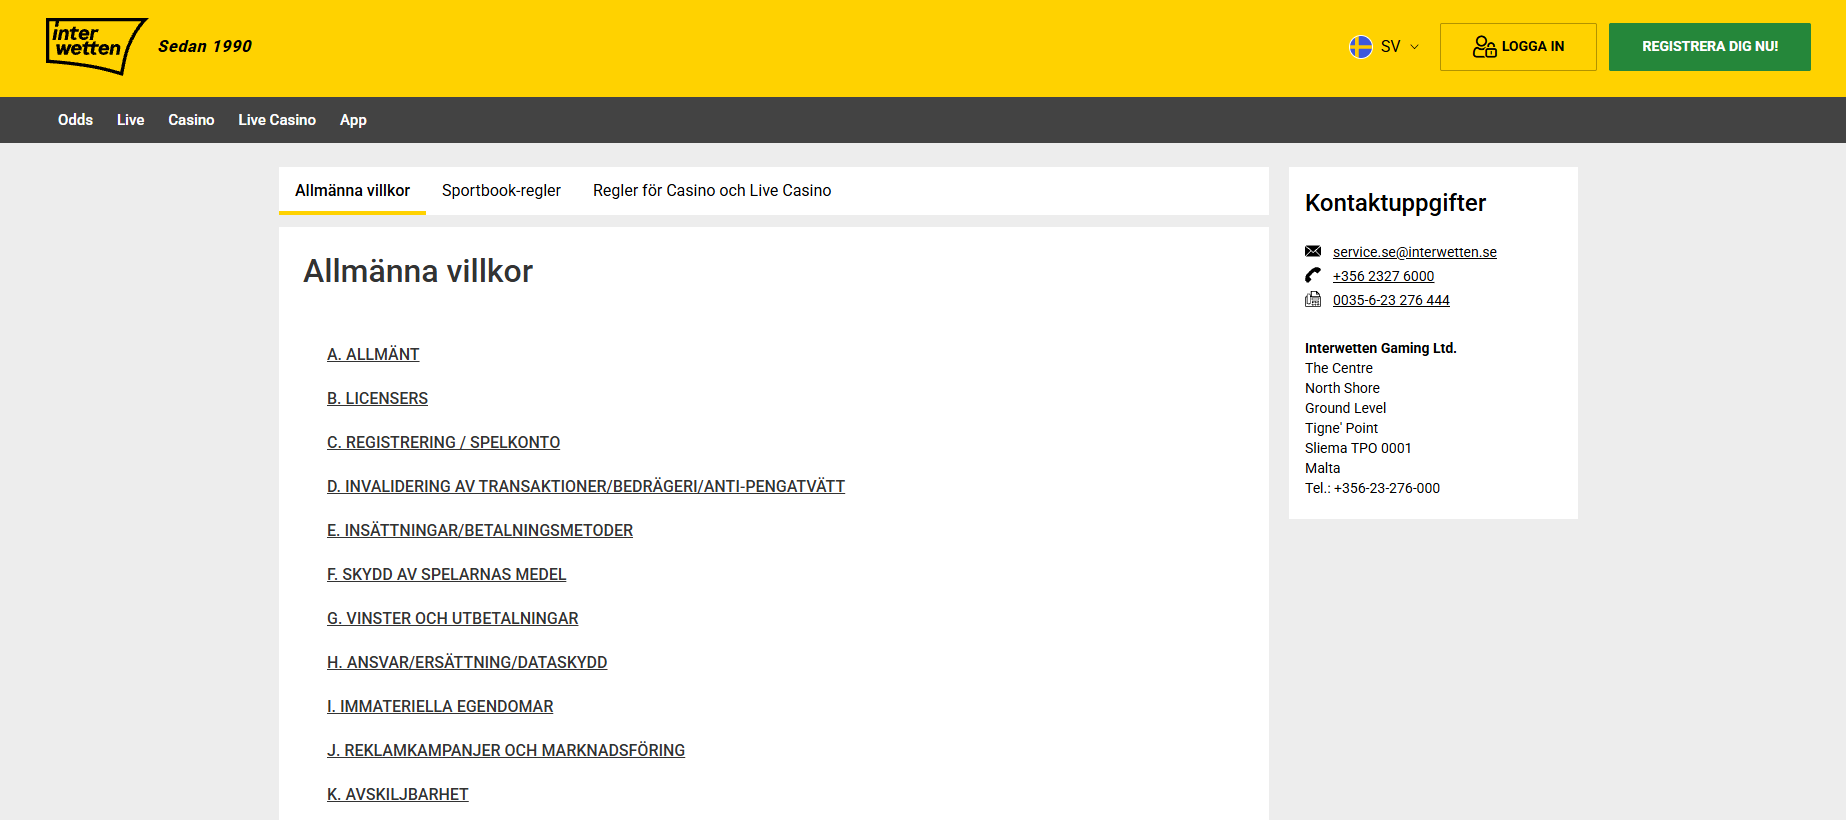Select the Allmänna villkor tab
The height and width of the screenshot is (820, 1846).
[352, 190]
